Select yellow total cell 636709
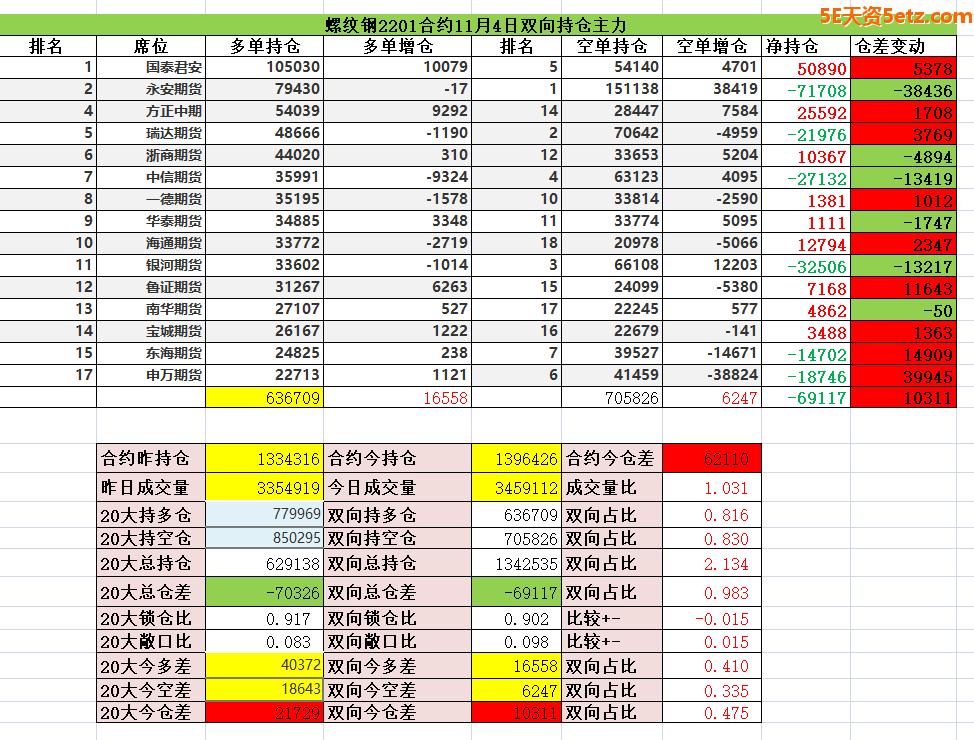 [x=265, y=398]
